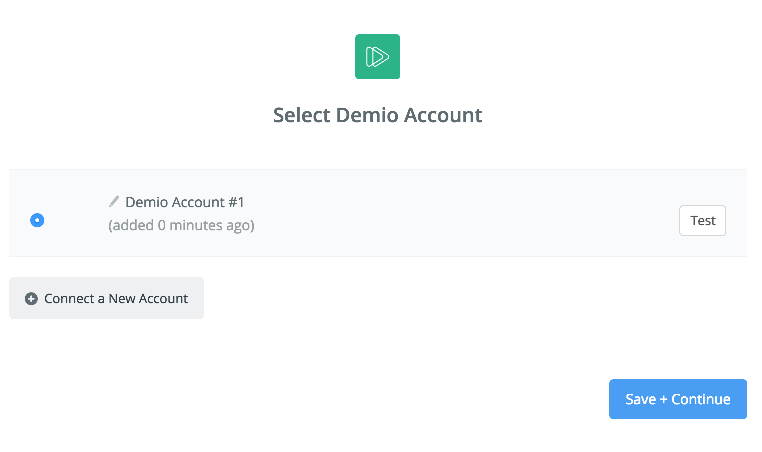The height and width of the screenshot is (452, 762).
Task: Click Save + Continue
Action: point(677,399)
